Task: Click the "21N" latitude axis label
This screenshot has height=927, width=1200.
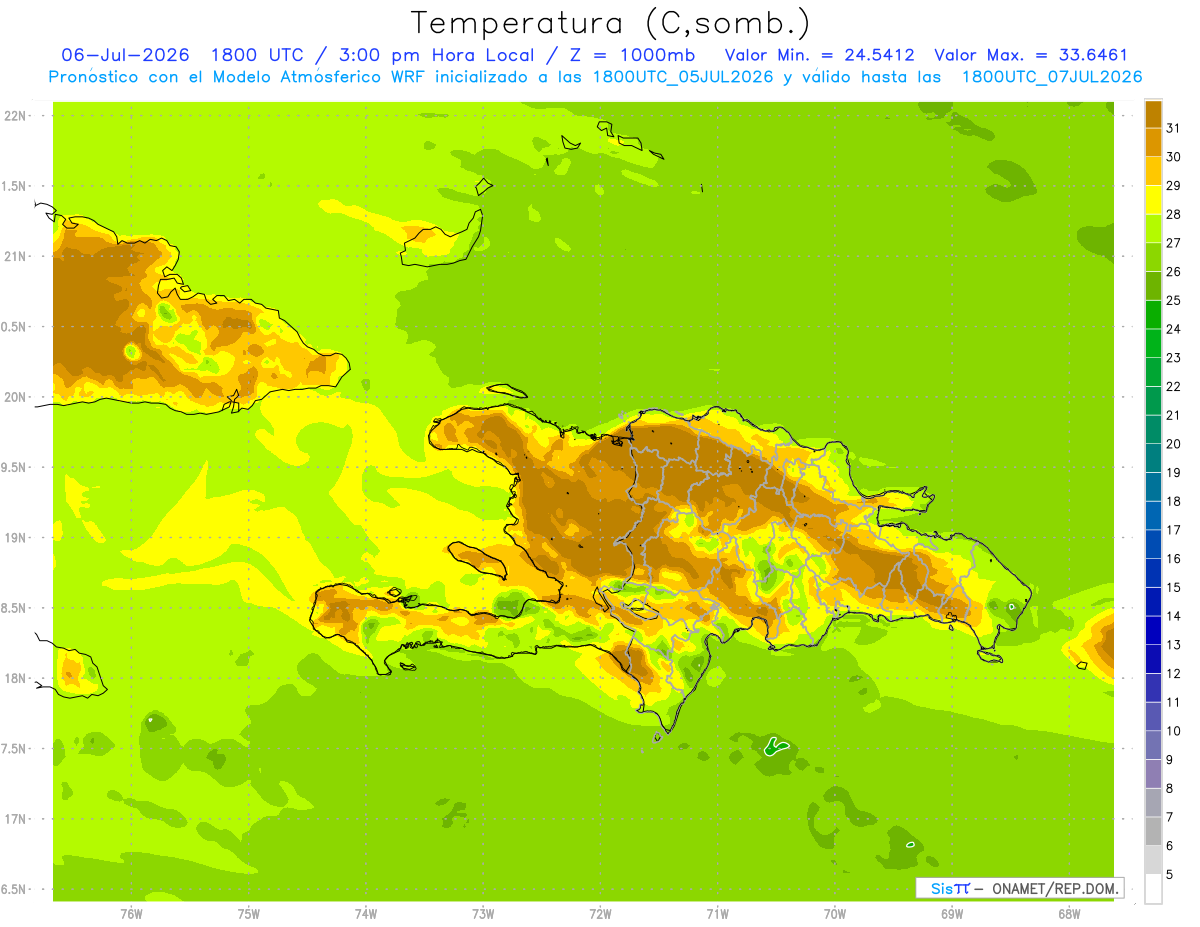Action: click(15, 256)
